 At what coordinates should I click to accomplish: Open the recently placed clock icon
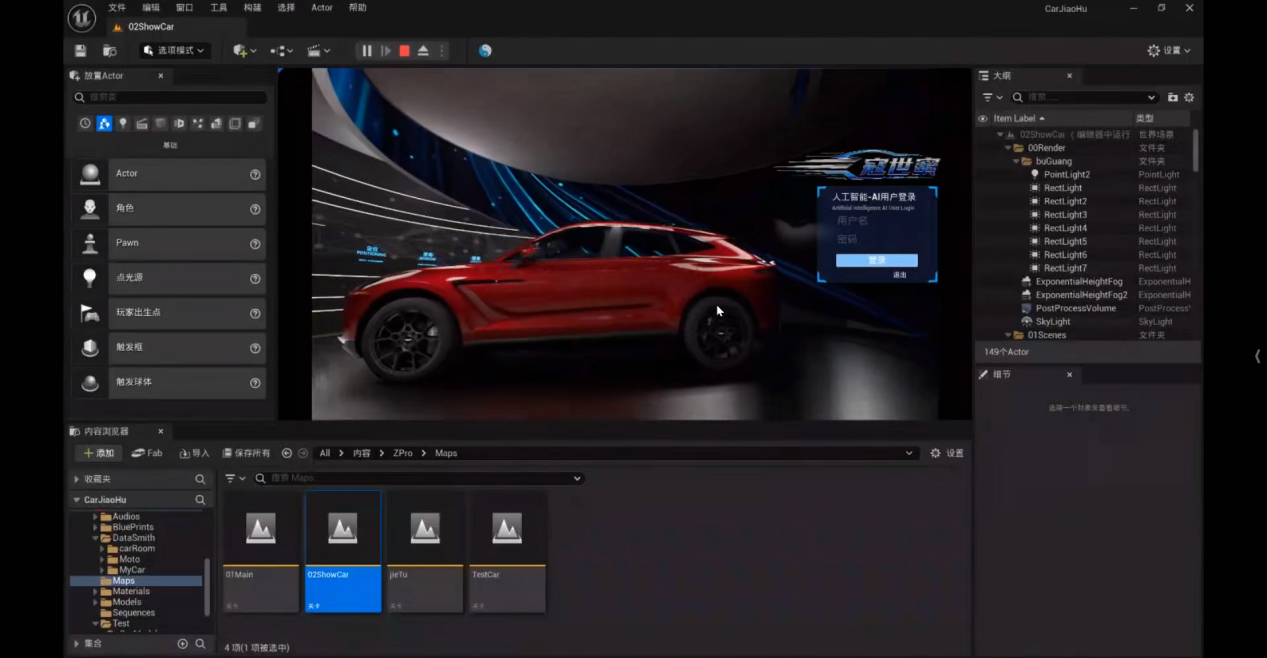(85, 124)
